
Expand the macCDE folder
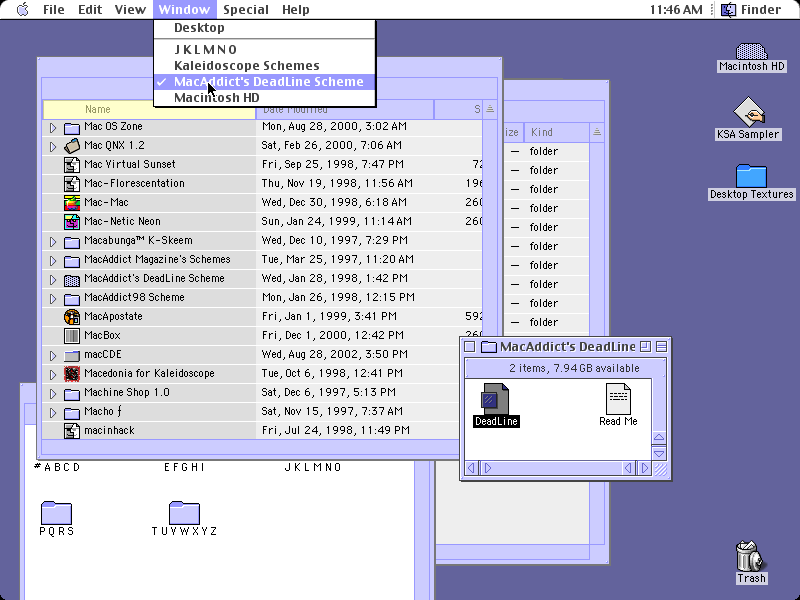tap(53, 356)
